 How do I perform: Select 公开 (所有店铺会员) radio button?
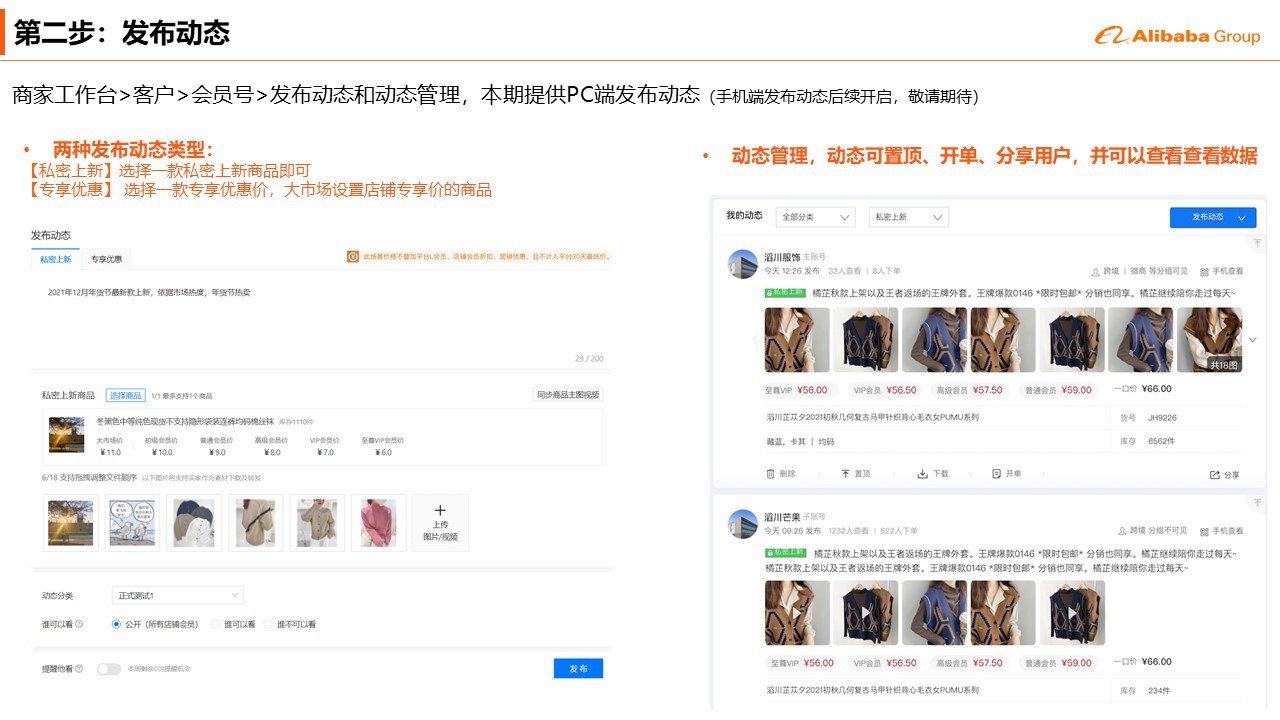coord(117,624)
